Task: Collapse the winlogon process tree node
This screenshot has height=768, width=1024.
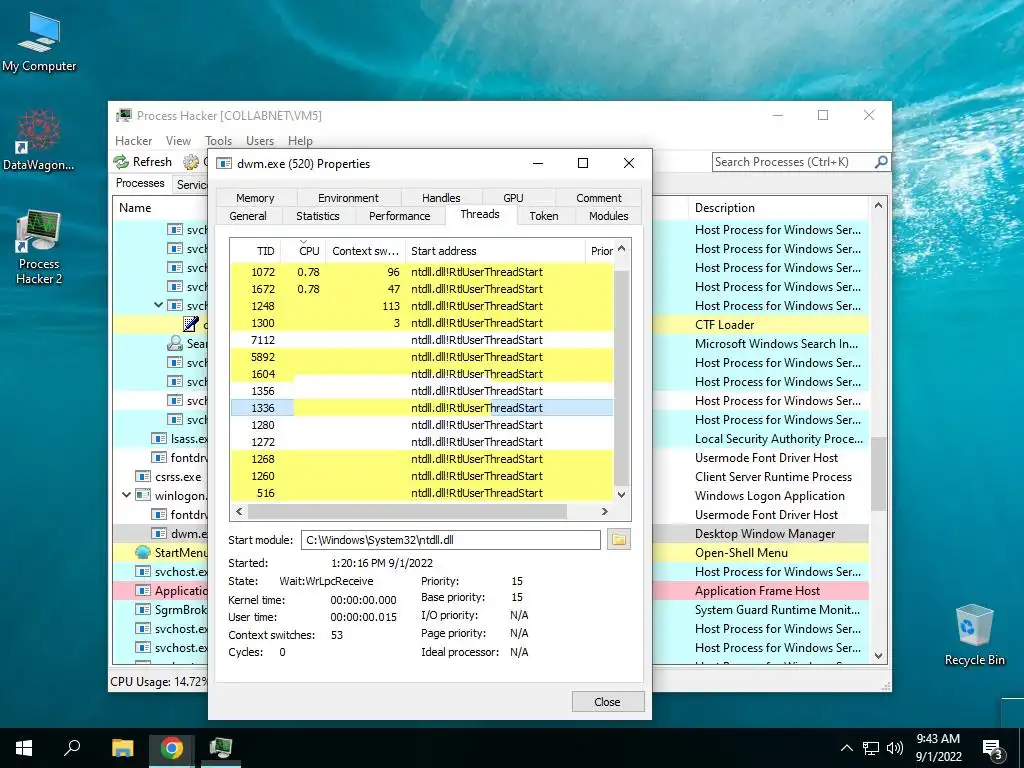Action: tap(127, 495)
